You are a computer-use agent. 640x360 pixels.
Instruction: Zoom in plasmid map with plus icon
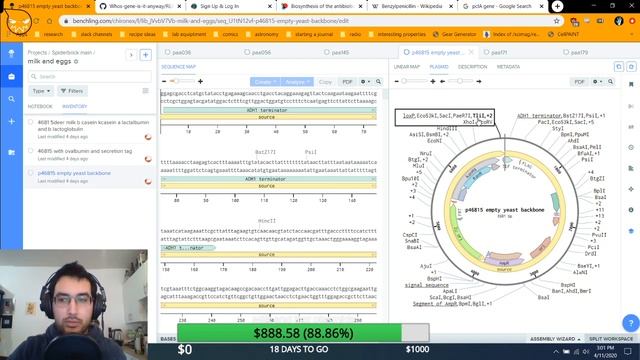click(x=433, y=82)
